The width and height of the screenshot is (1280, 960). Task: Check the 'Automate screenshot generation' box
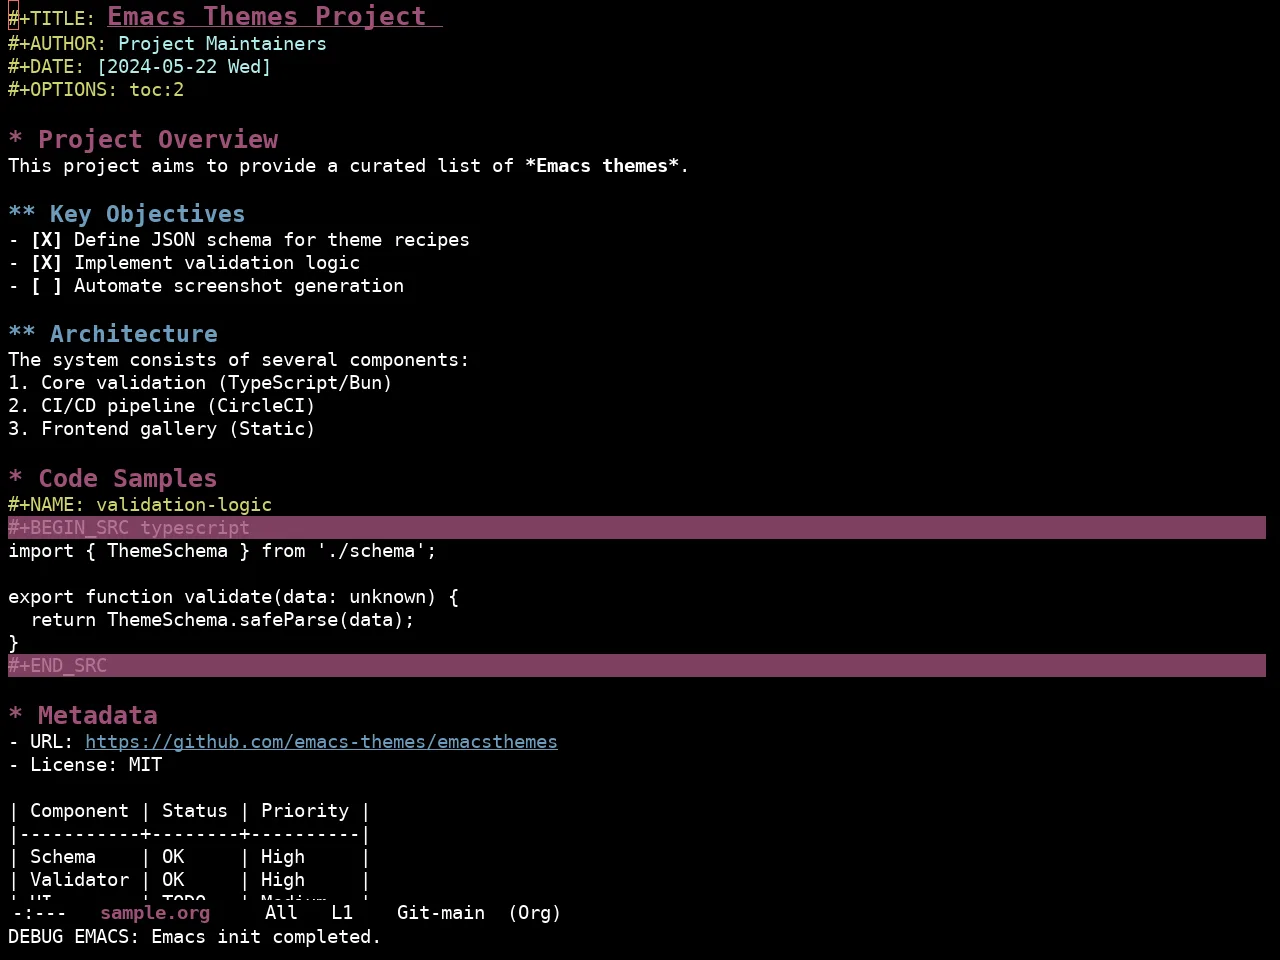(x=46, y=286)
